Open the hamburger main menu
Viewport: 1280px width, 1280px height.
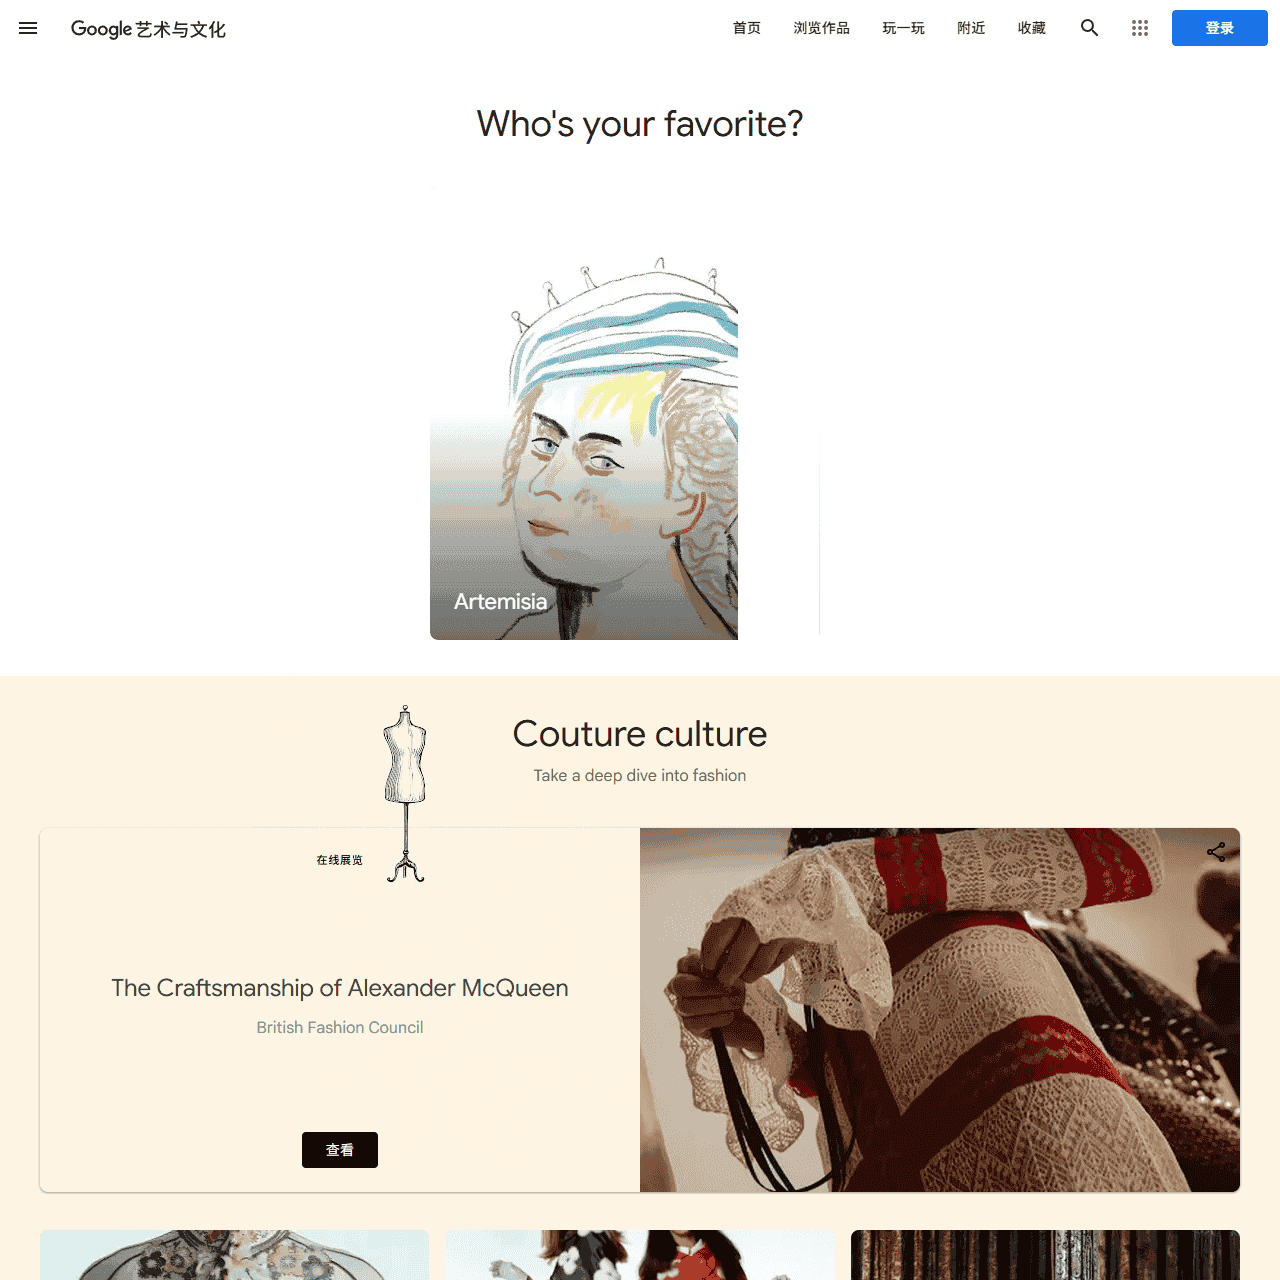[x=28, y=28]
